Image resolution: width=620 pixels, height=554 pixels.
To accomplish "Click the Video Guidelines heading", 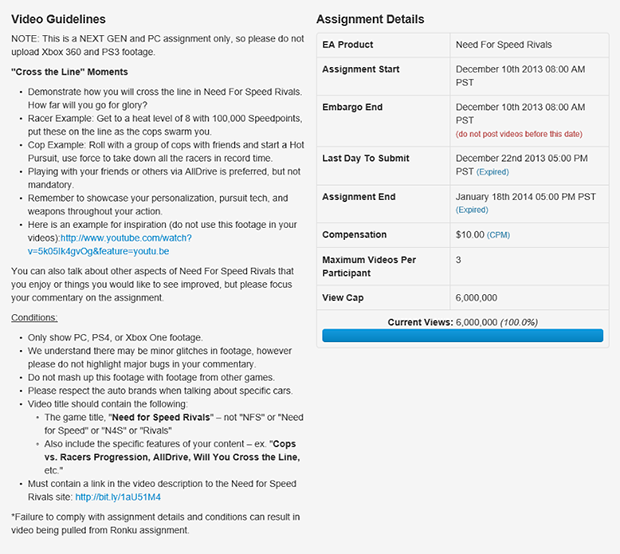I will pos(58,19).
